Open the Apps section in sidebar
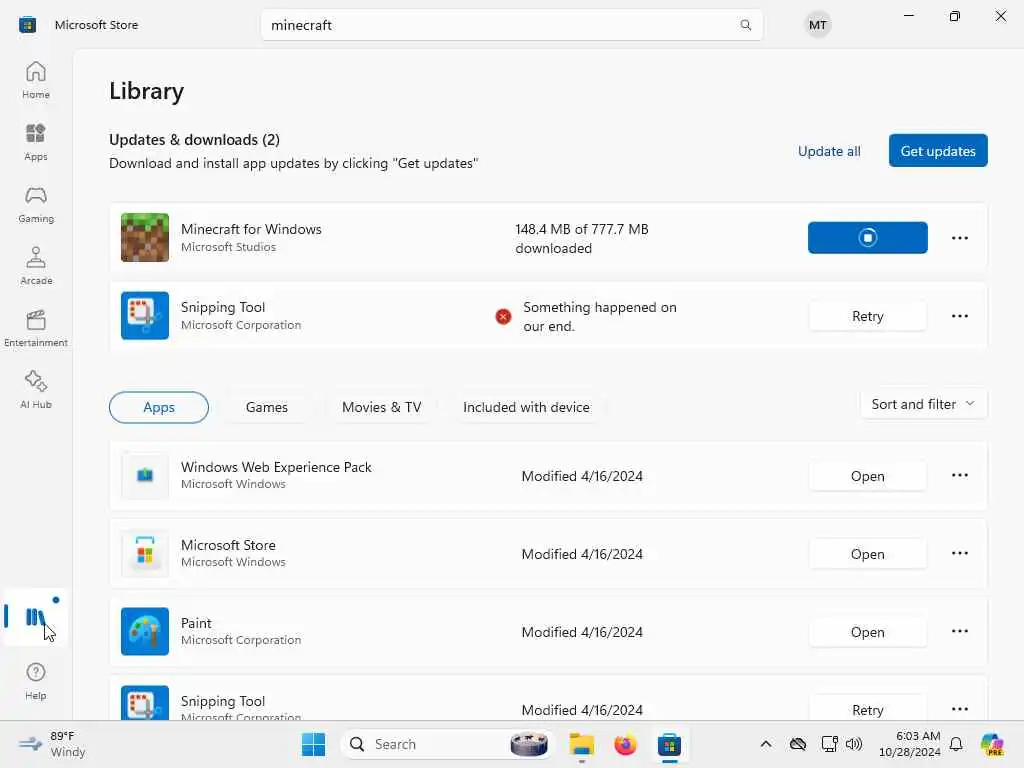Image resolution: width=1024 pixels, height=768 pixels. tap(36, 142)
